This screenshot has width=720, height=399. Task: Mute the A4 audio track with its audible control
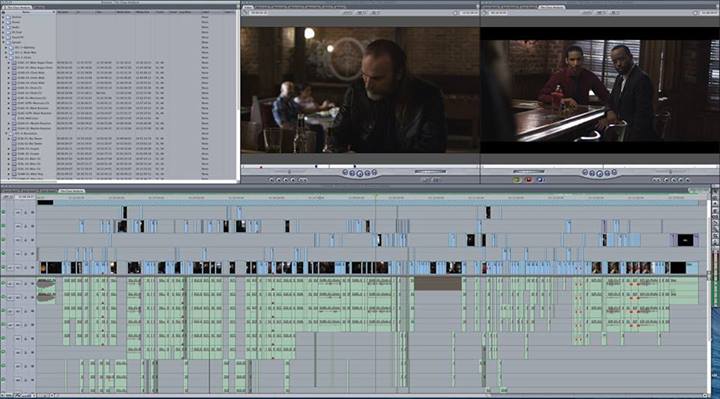tap(3, 325)
